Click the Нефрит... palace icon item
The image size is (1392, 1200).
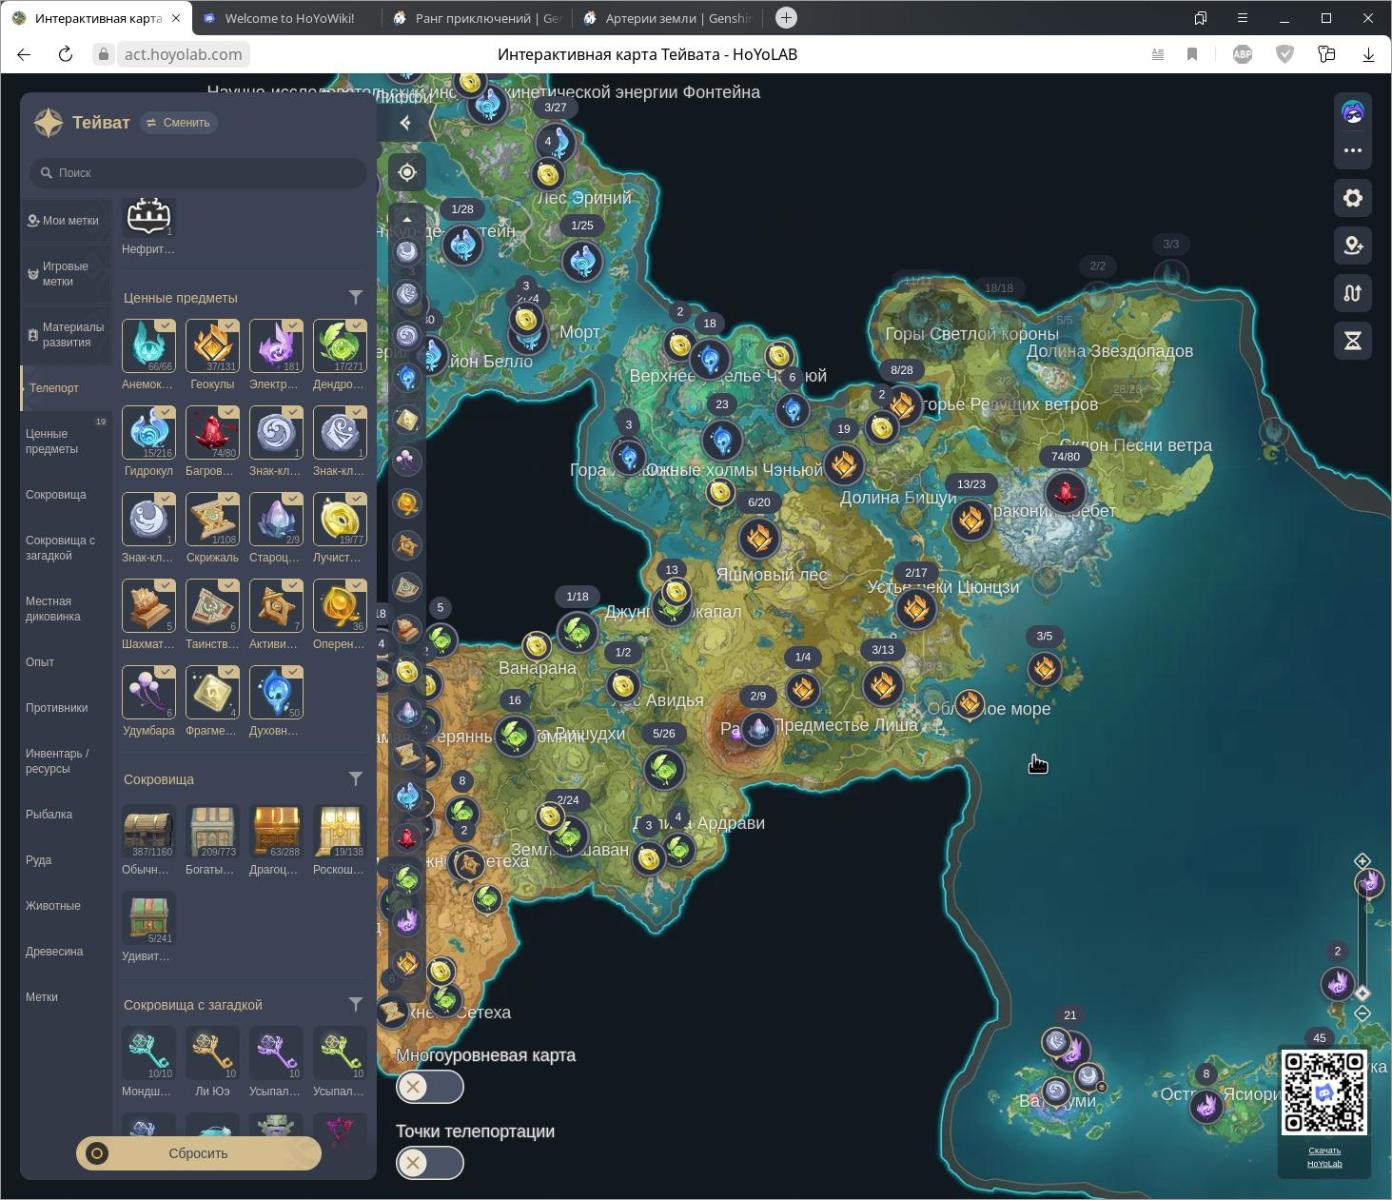(x=148, y=216)
